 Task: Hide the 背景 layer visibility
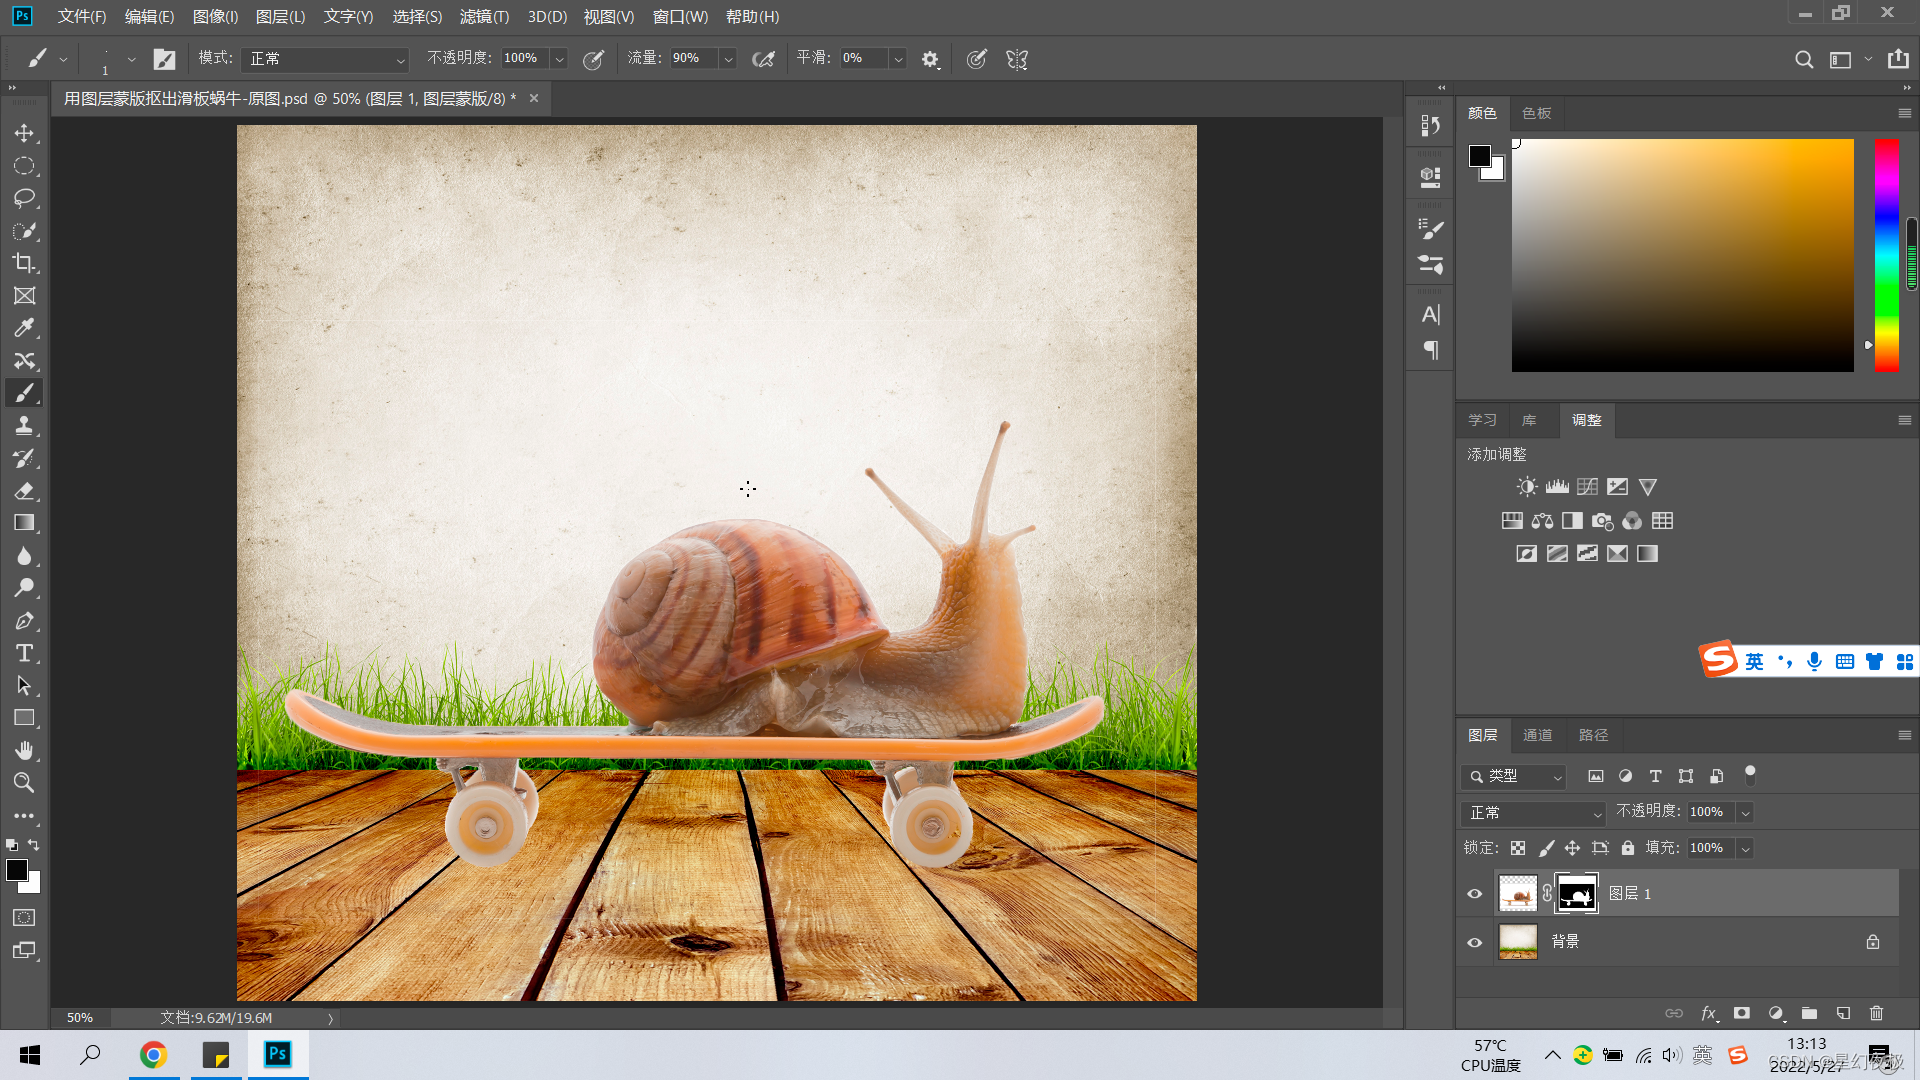[x=1474, y=942]
